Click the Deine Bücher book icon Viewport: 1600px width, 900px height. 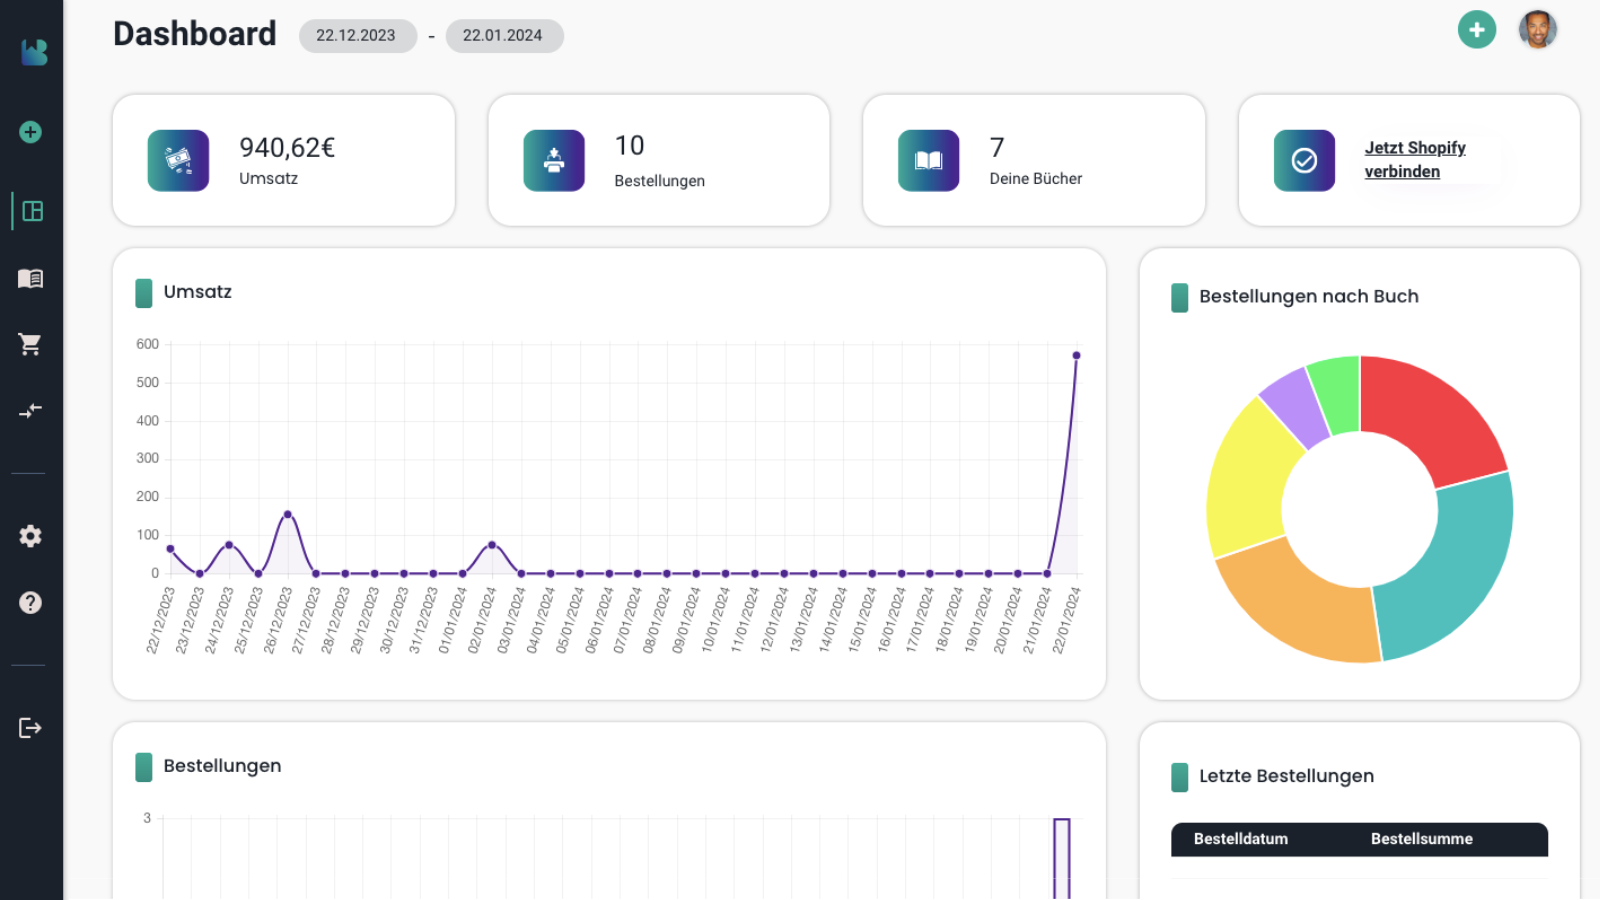[x=929, y=160]
